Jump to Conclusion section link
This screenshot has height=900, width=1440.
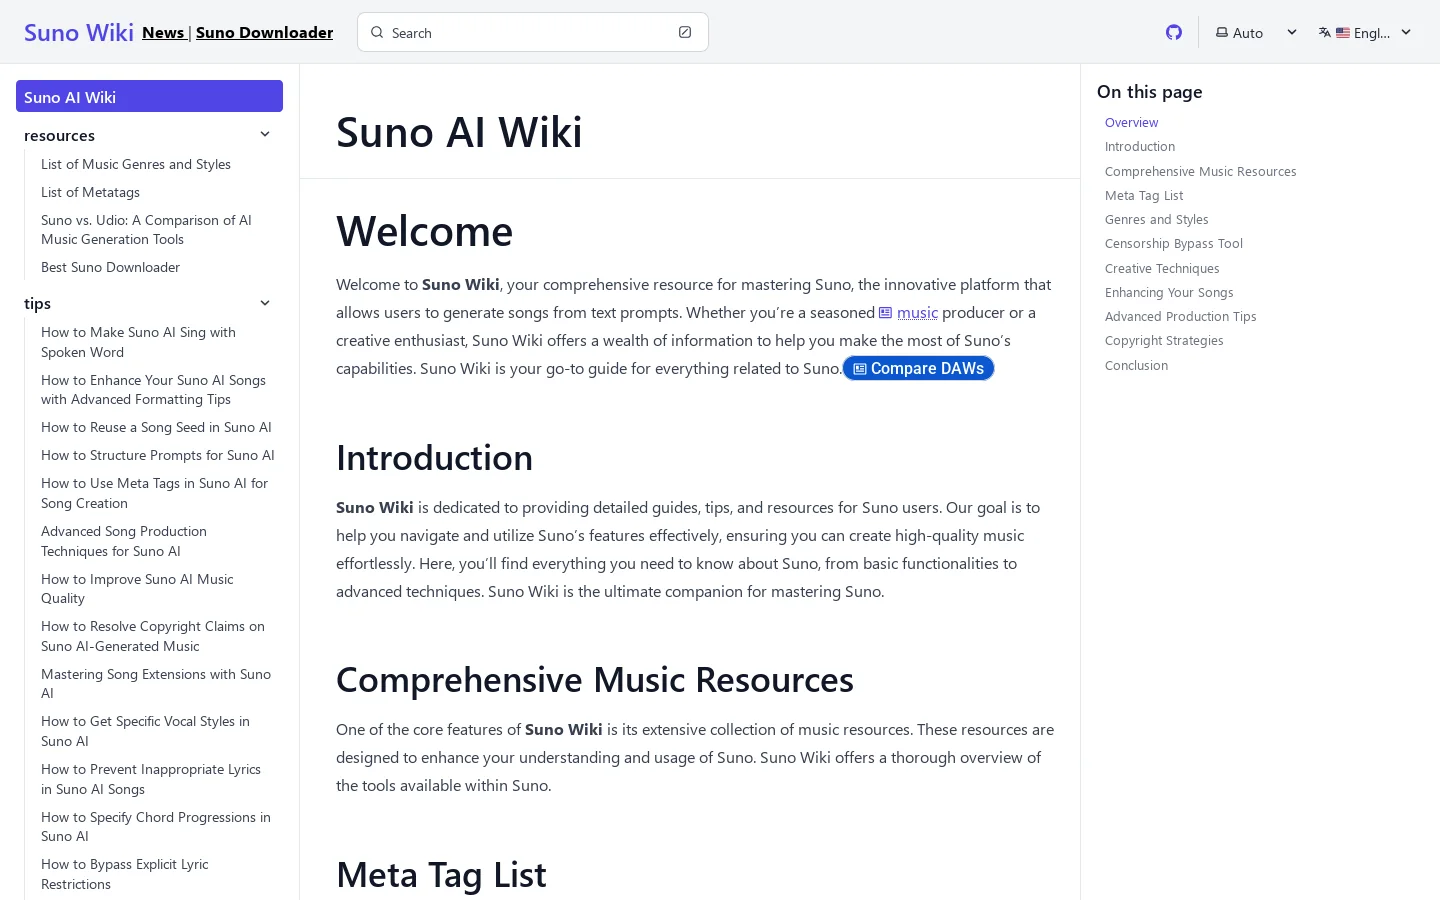click(x=1136, y=365)
